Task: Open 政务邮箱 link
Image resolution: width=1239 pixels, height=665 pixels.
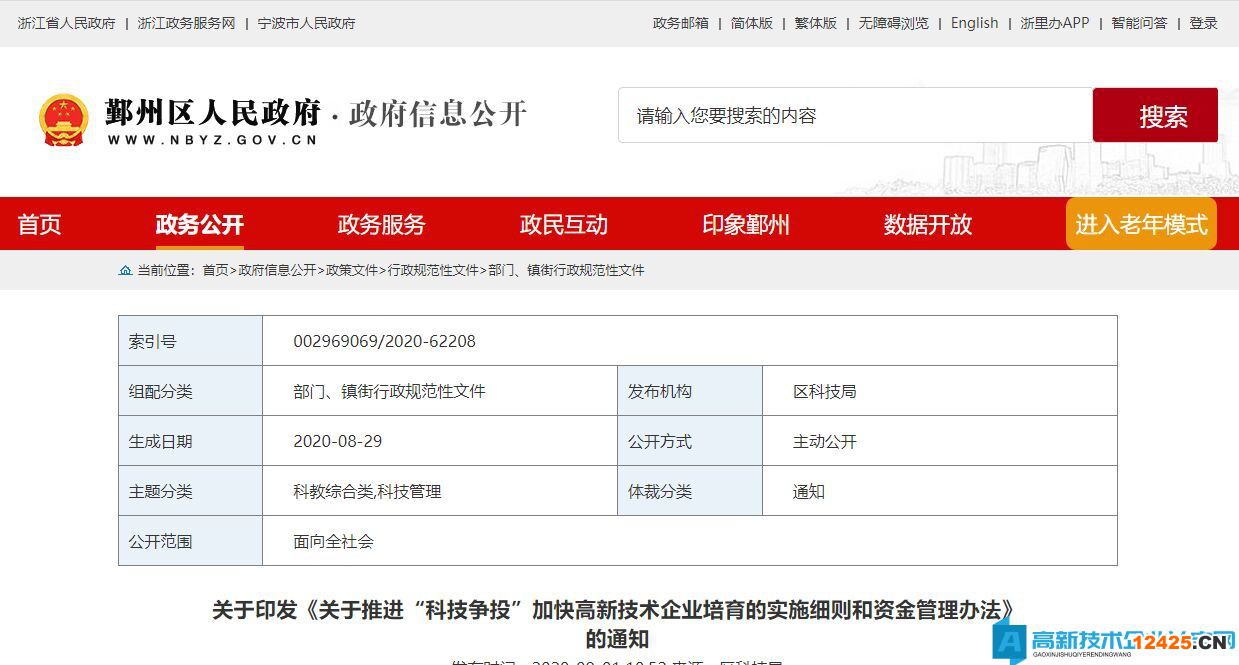Action: (x=681, y=23)
